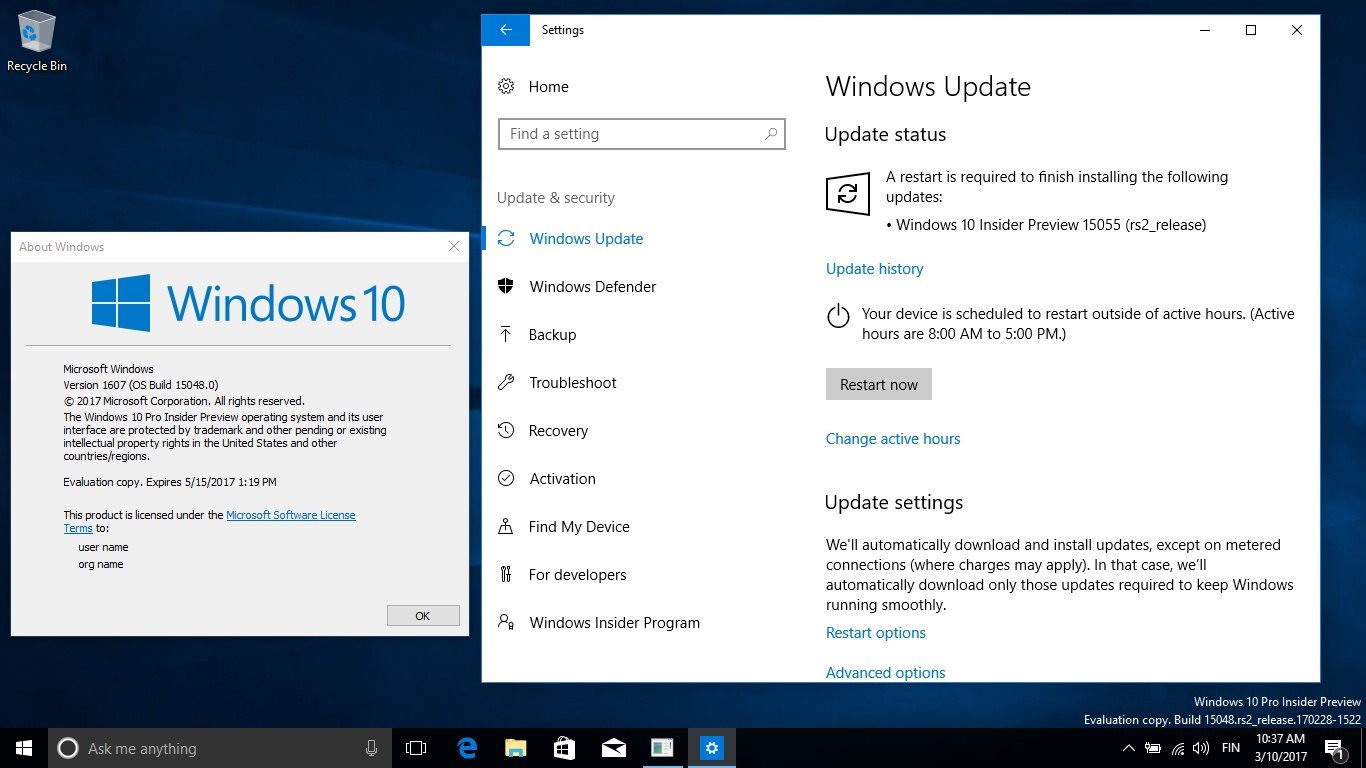Open the Microsoft Software License Terms link
Image resolution: width=1366 pixels, height=768 pixels.
[290, 515]
